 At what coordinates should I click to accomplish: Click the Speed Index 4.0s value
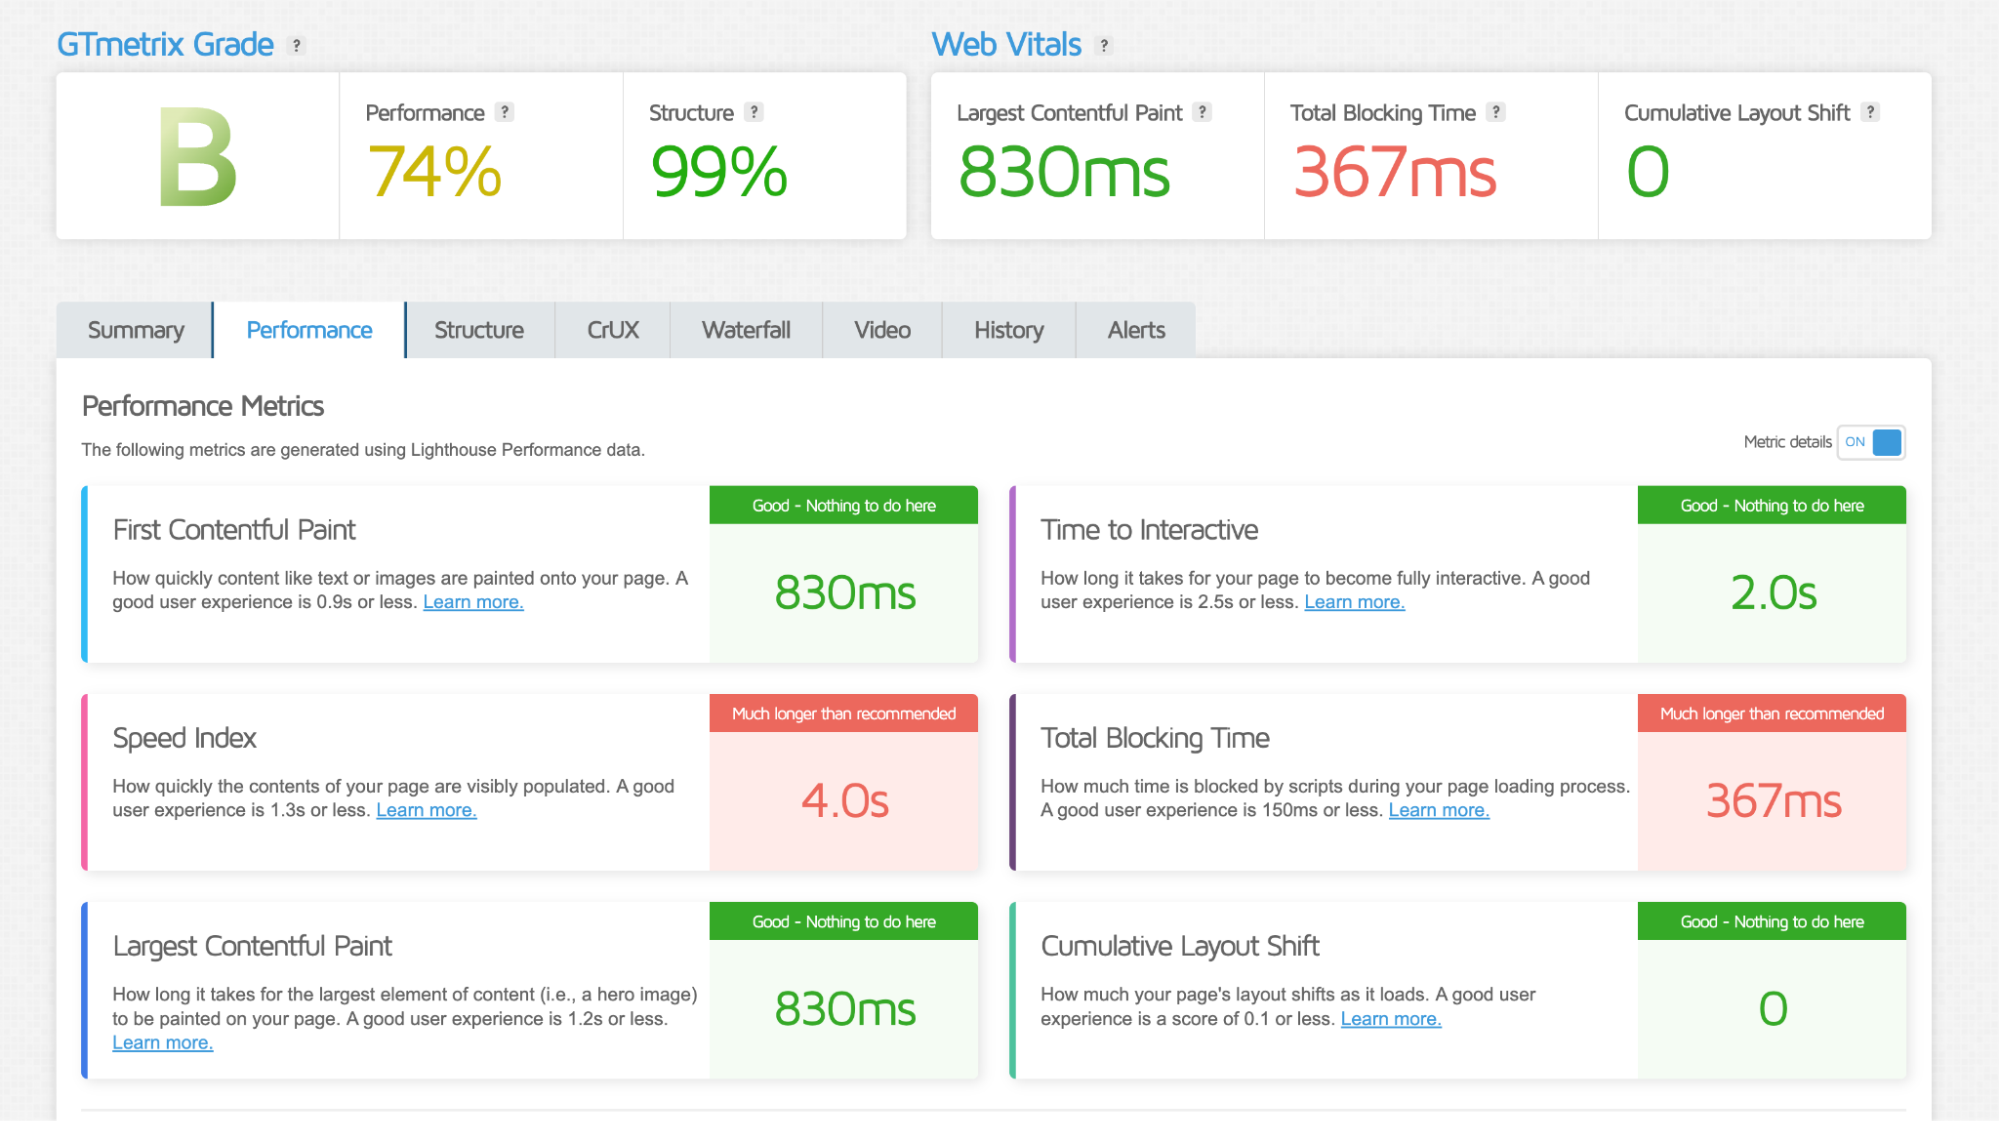pyautogui.click(x=845, y=801)
